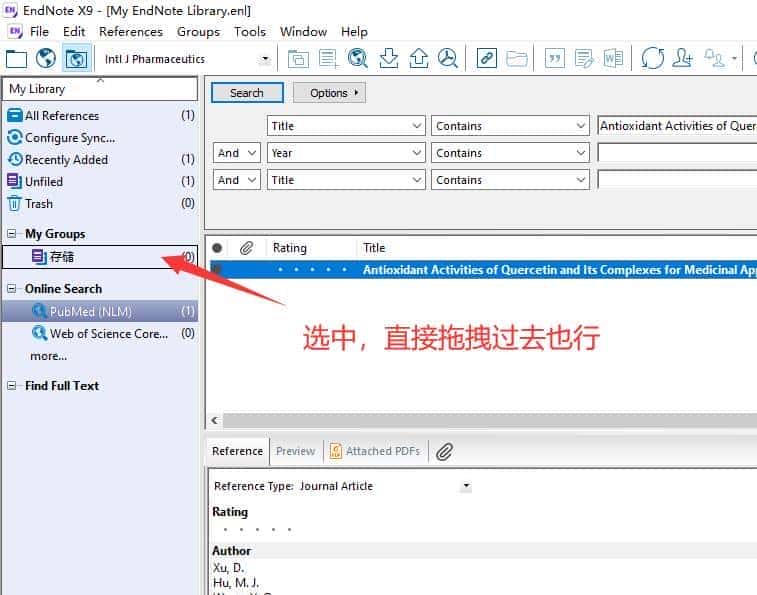Click paperclip attach file icon in tab bar

(x=444, y=452)
